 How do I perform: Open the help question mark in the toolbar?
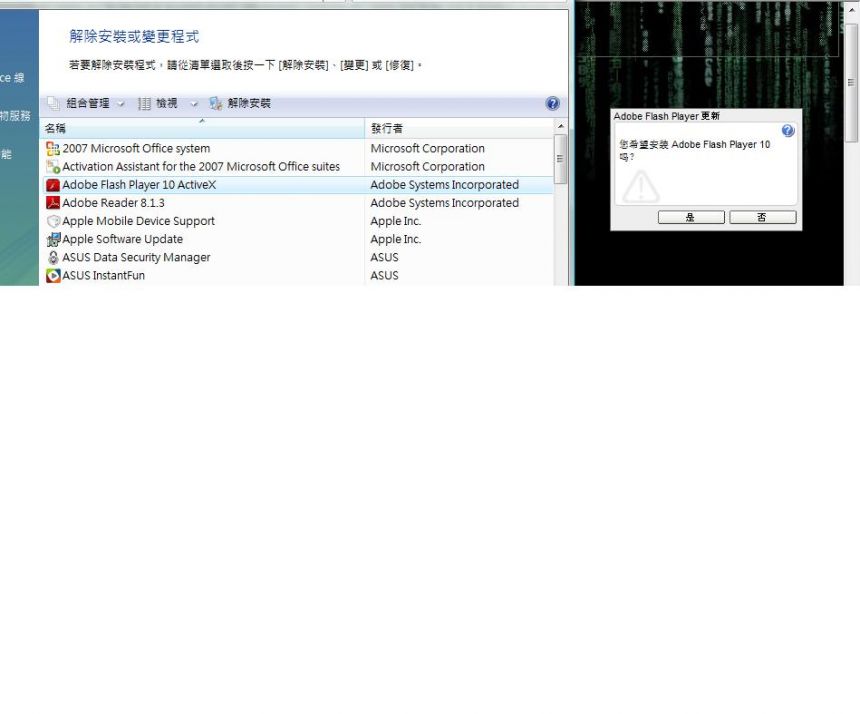(552, 103)
